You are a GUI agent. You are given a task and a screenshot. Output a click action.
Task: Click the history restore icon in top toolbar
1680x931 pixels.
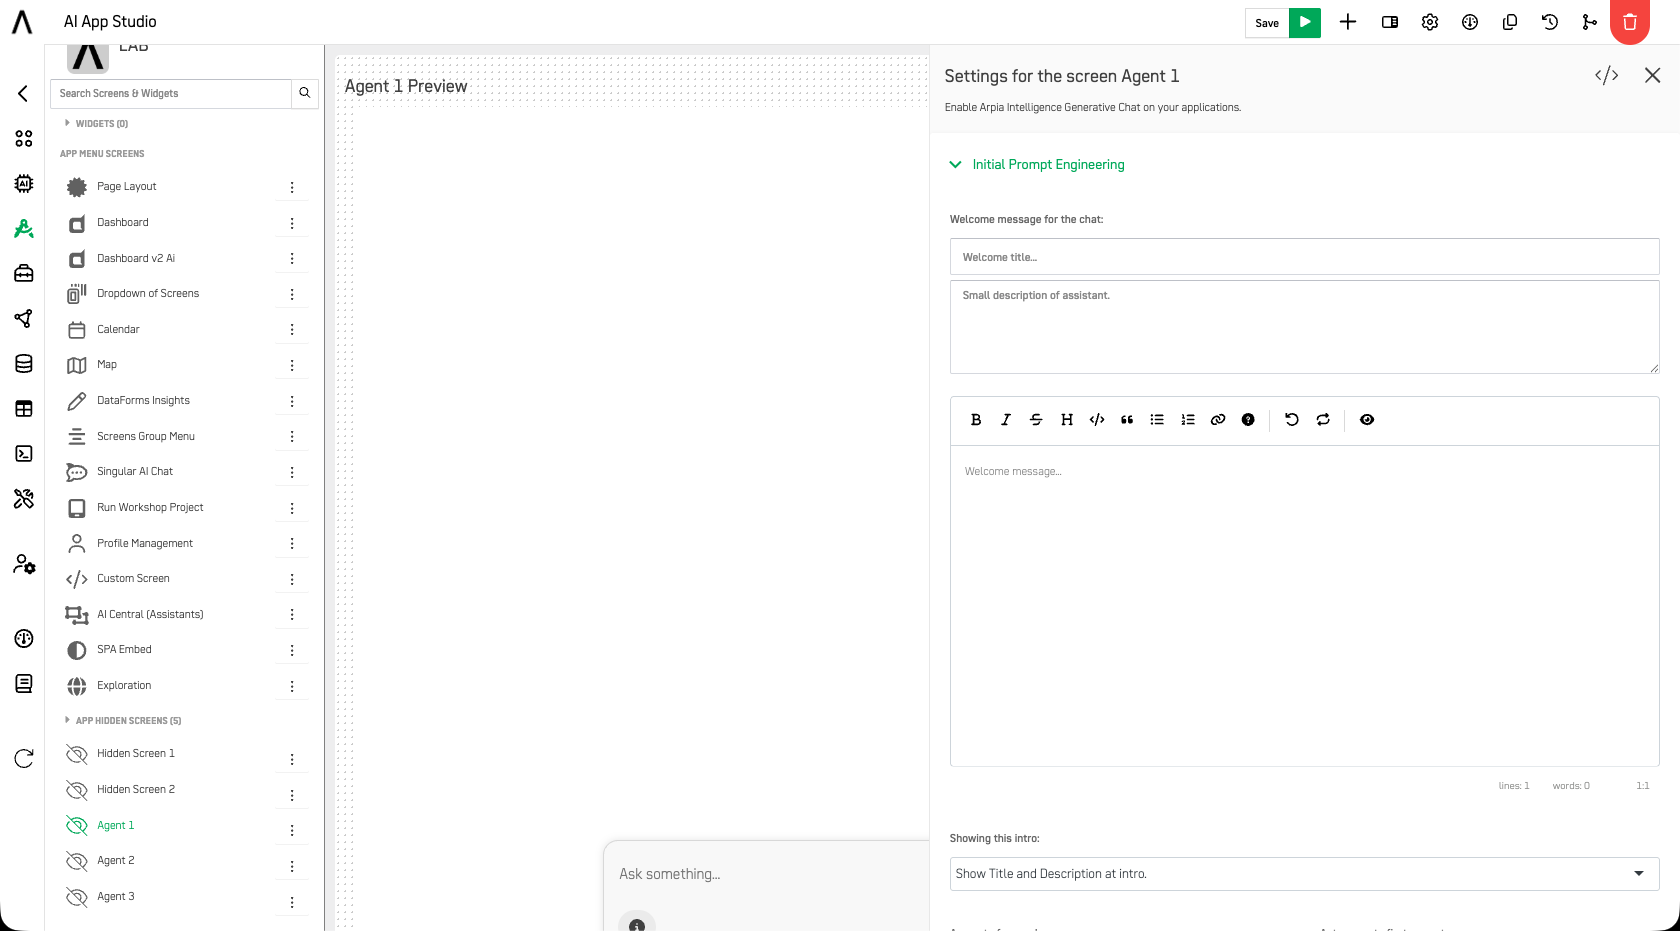[x=1550, y=22]
